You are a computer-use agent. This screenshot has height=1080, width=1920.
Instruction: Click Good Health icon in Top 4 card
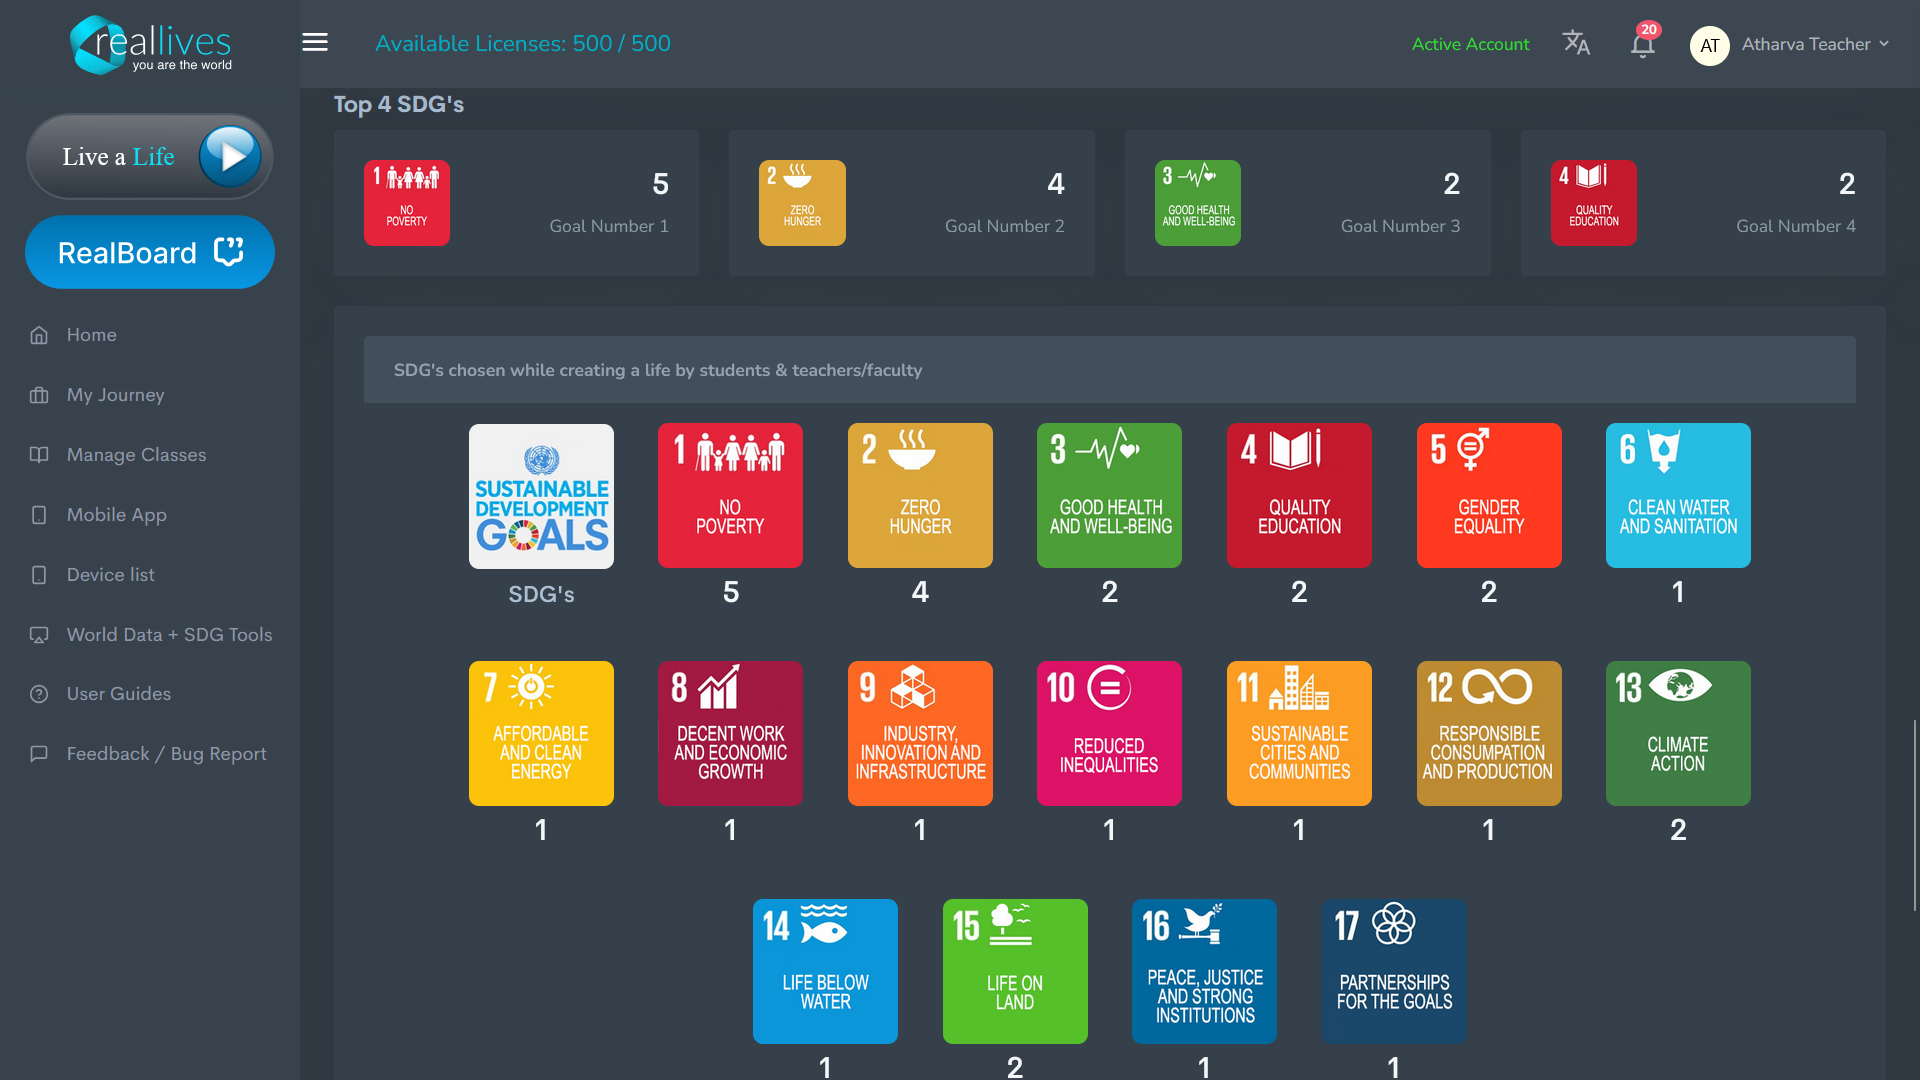click(1198, 203)
